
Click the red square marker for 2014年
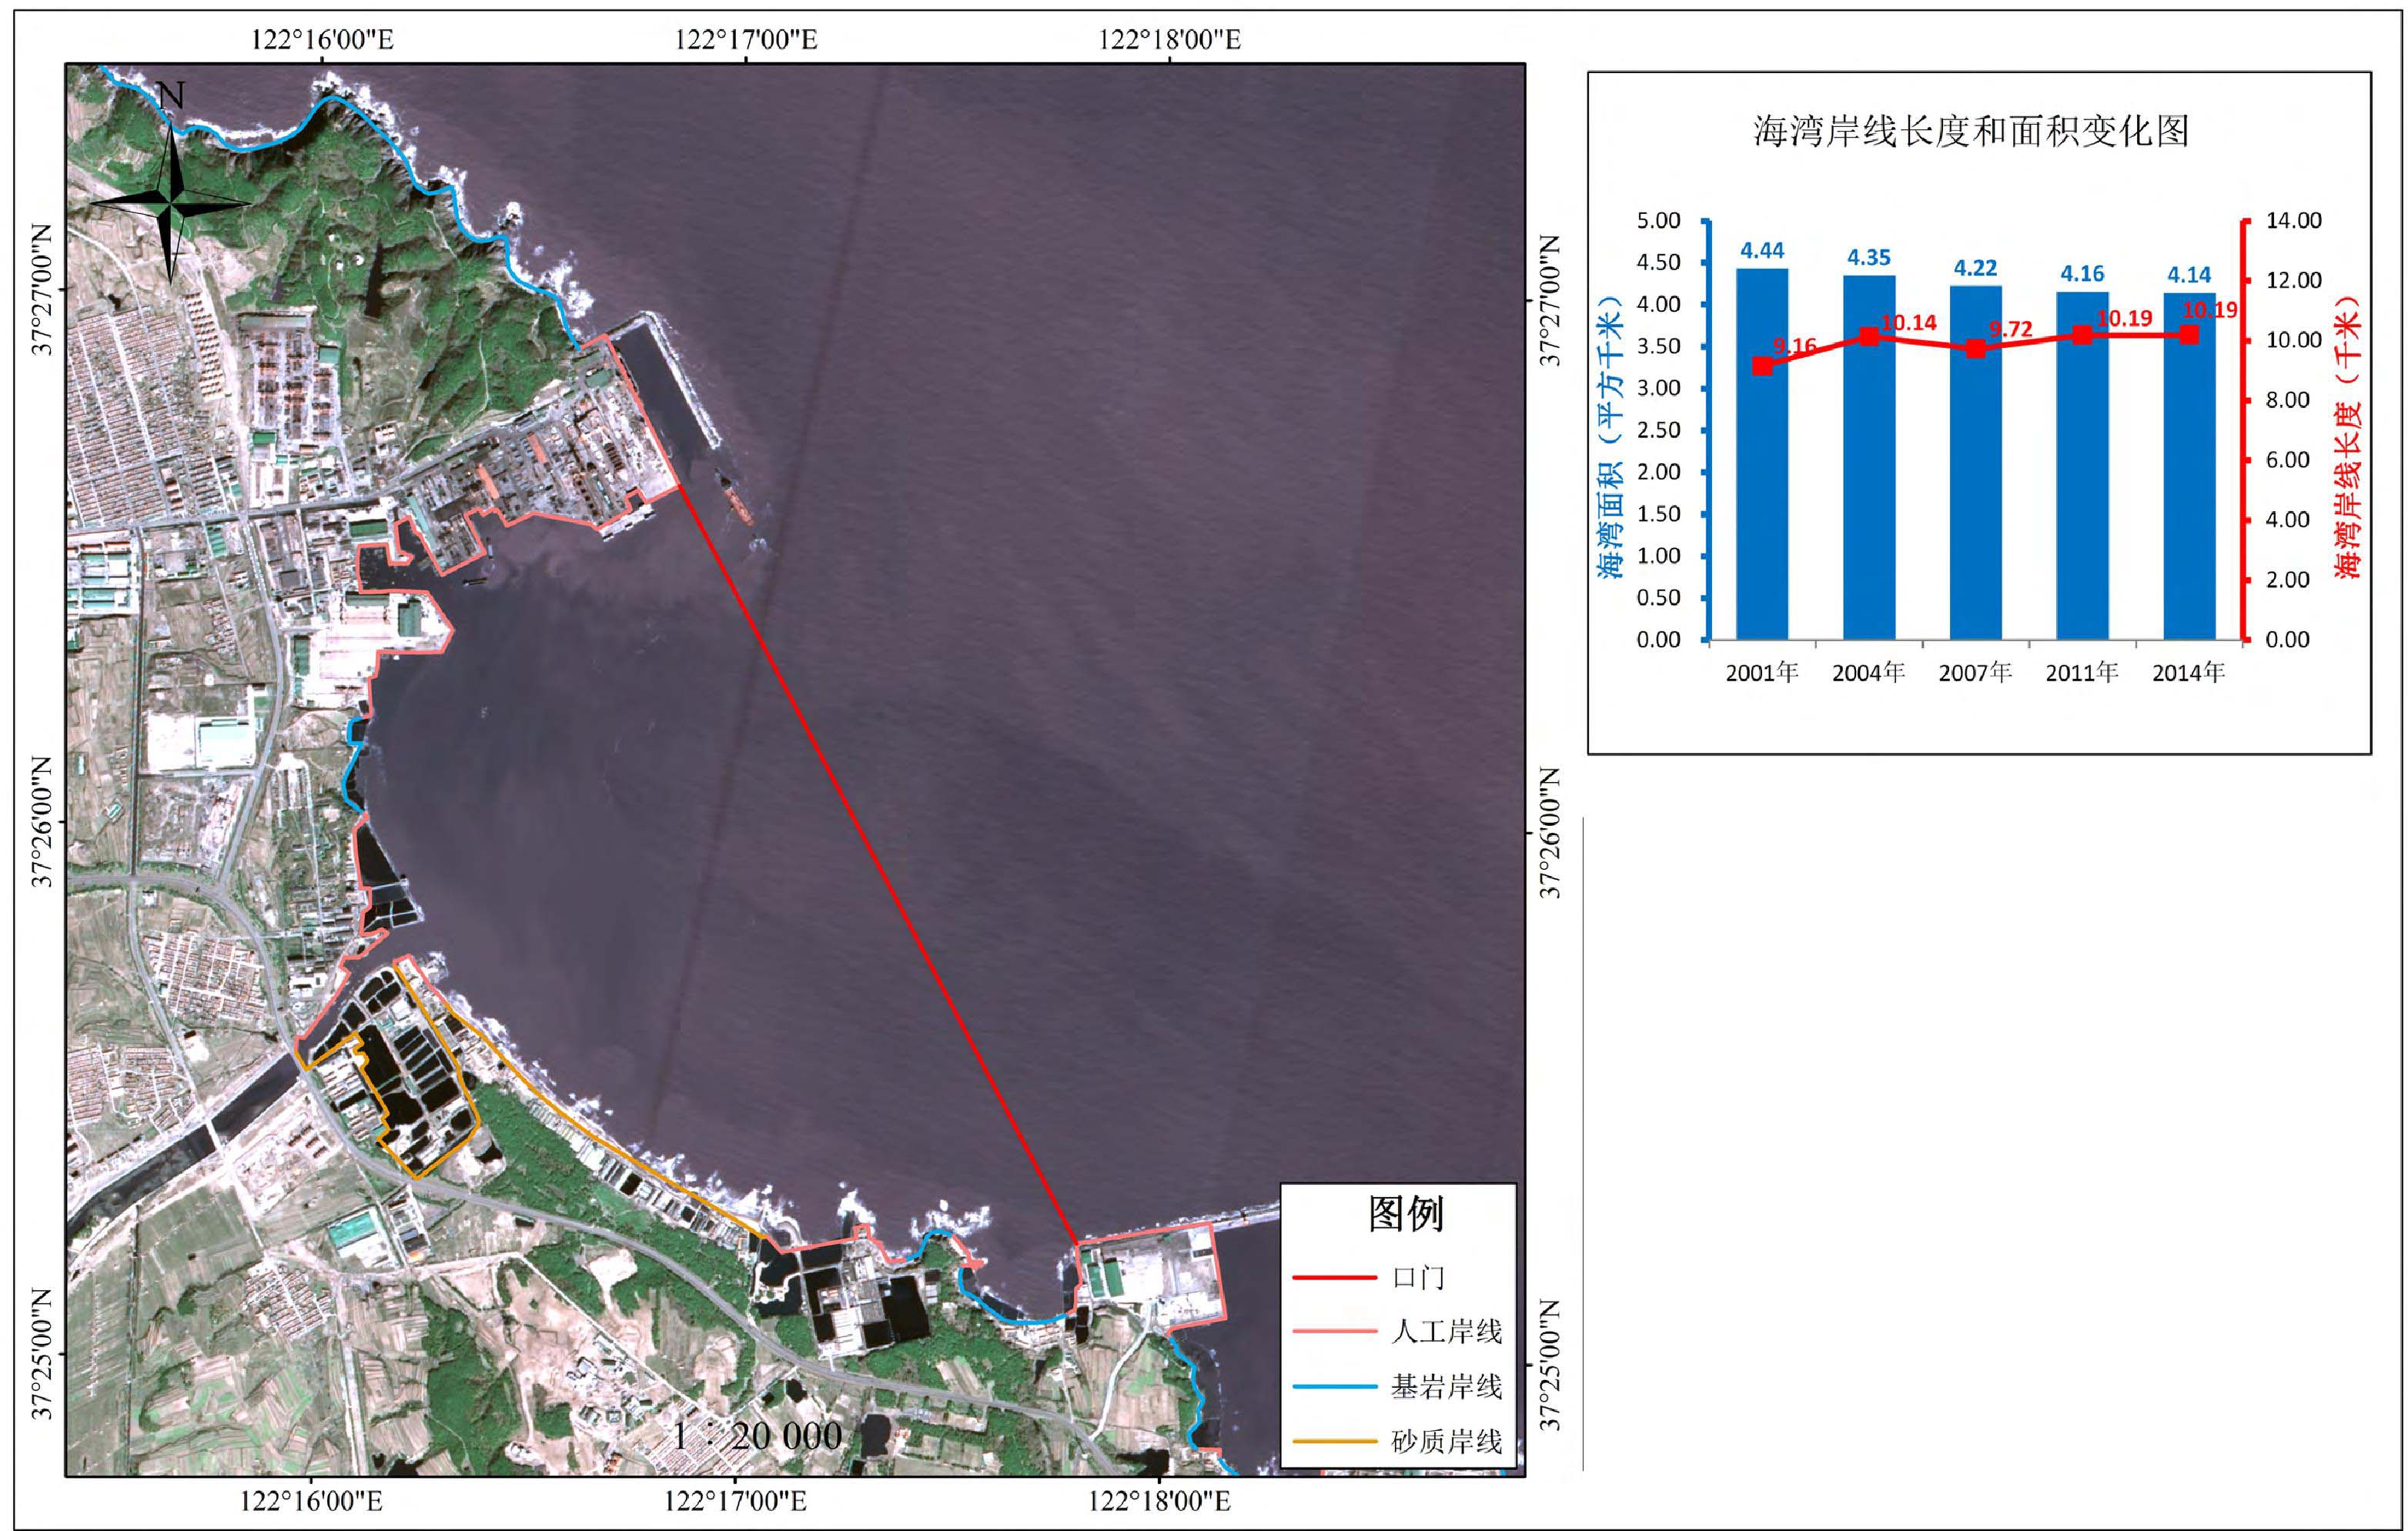pos(2189,335)
